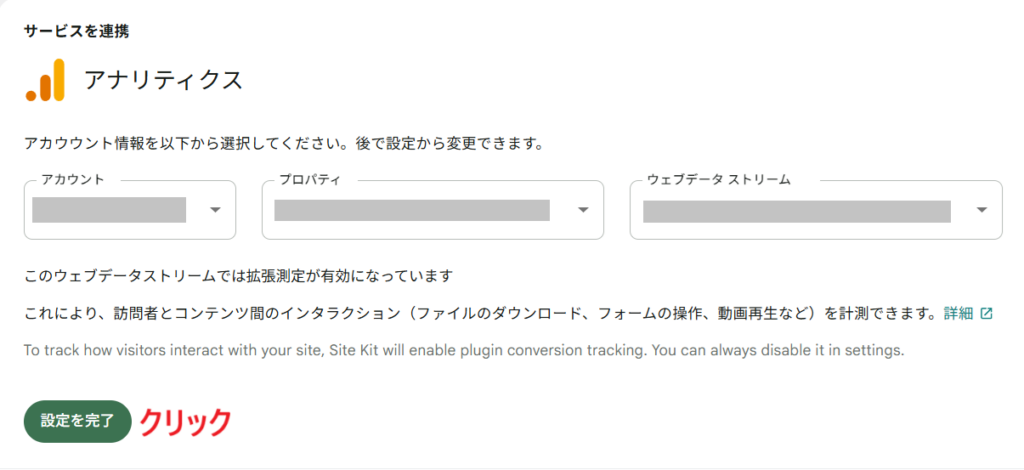Viewport: 1024px width, 470px height.
Task: Click the プロパティ field label
Action: point(309,180)
